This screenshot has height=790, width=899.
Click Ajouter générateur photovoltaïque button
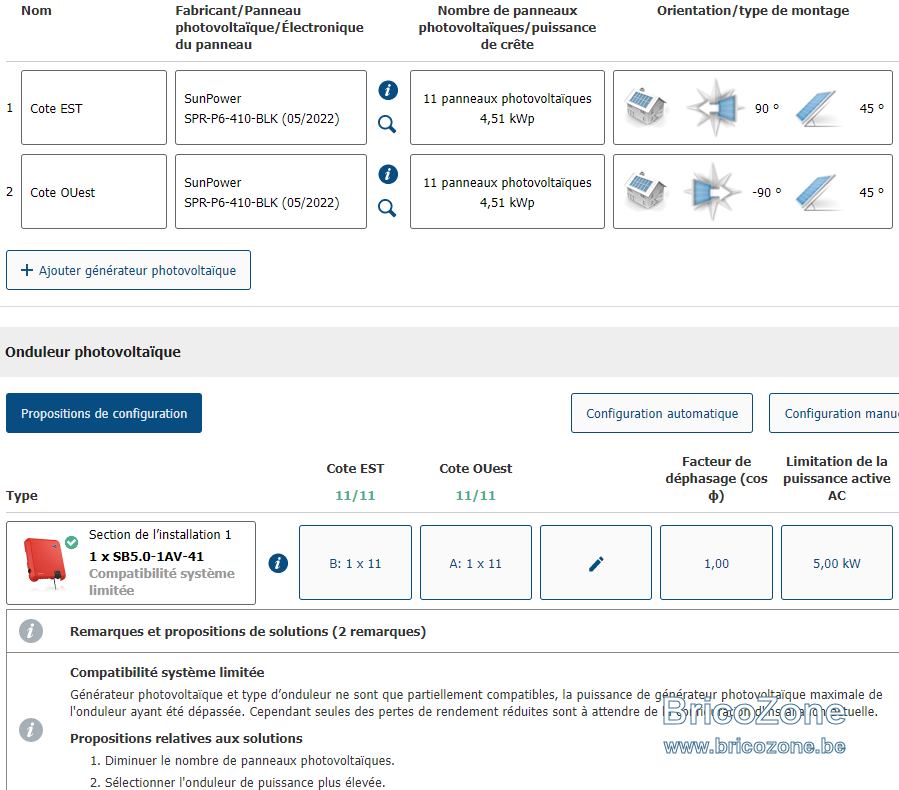click(x=128, y=270)
